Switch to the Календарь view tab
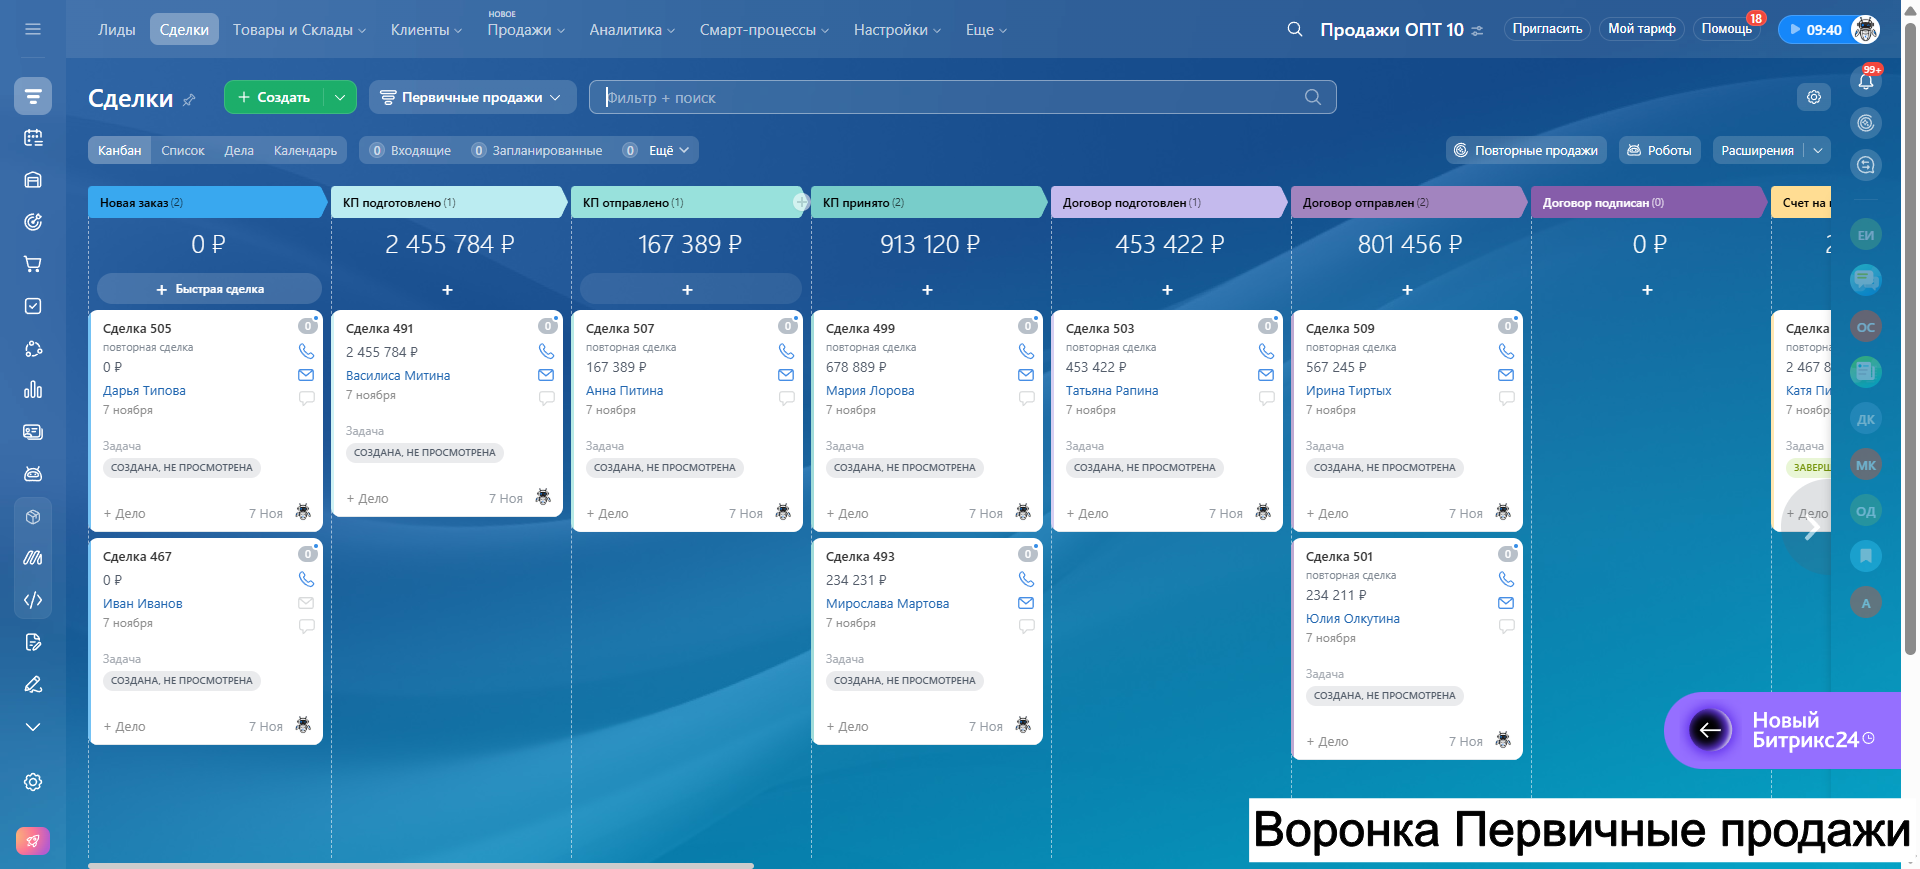 [305, 150]
